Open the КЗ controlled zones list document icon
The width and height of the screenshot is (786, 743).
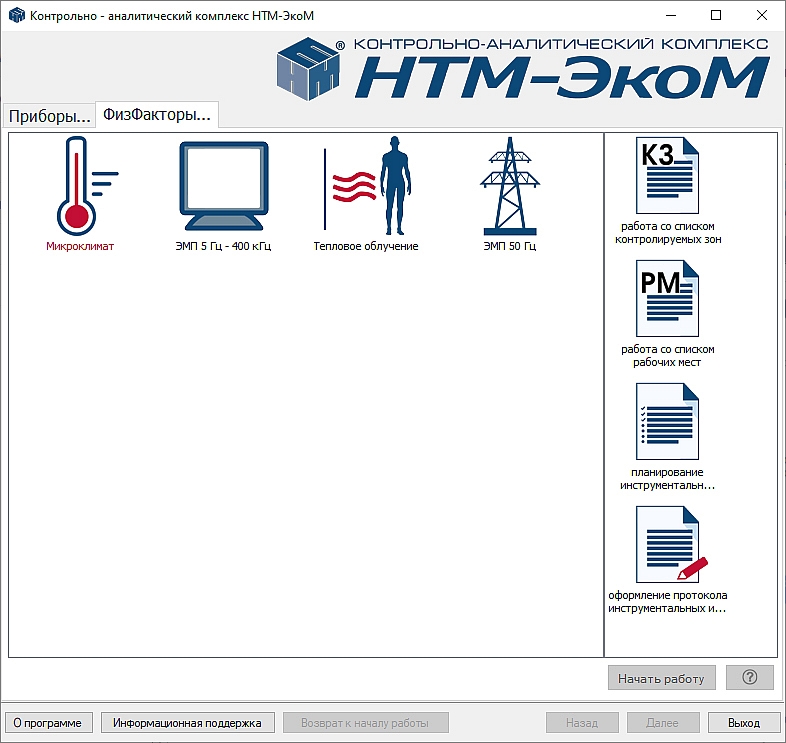point(667,175)
